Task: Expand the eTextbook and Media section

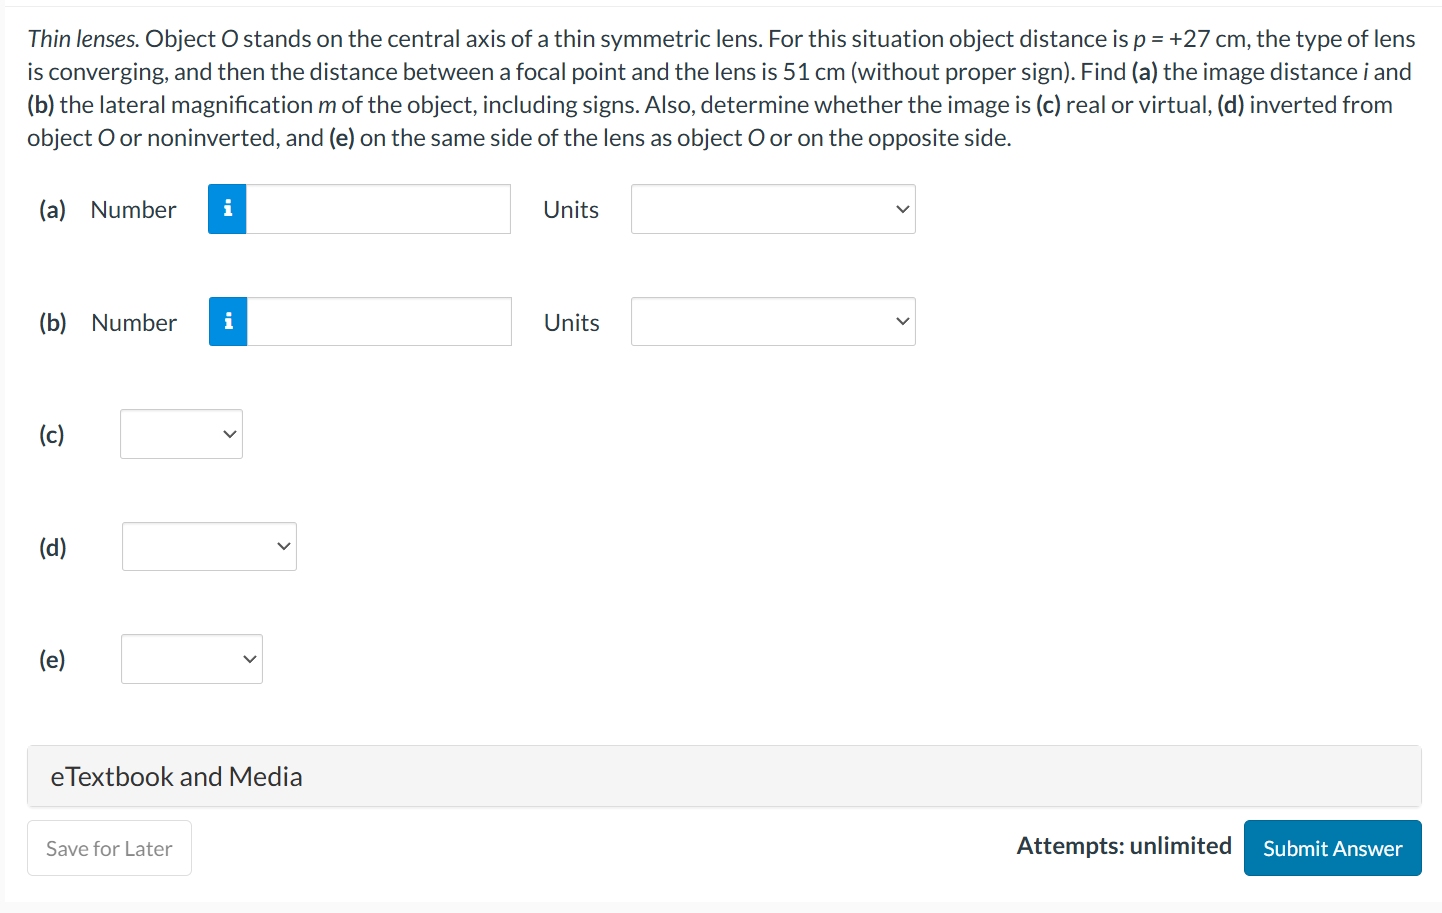Action: (176, 776)
